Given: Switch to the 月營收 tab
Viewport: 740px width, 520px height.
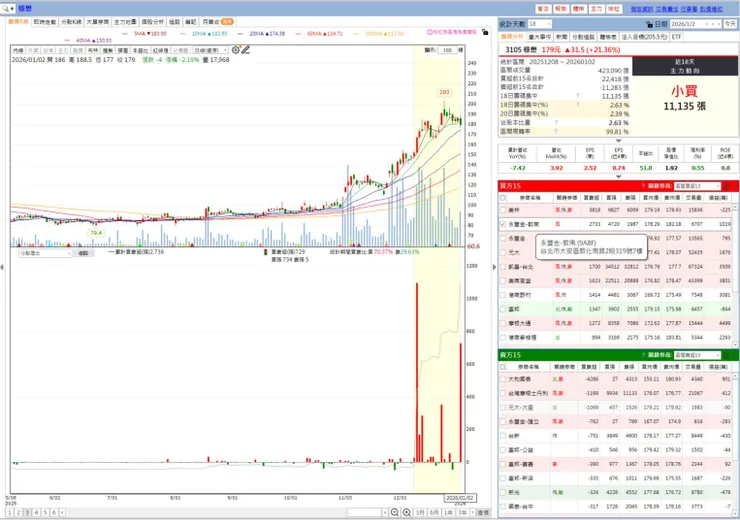Looking at the screenshot, I should 218,22.
